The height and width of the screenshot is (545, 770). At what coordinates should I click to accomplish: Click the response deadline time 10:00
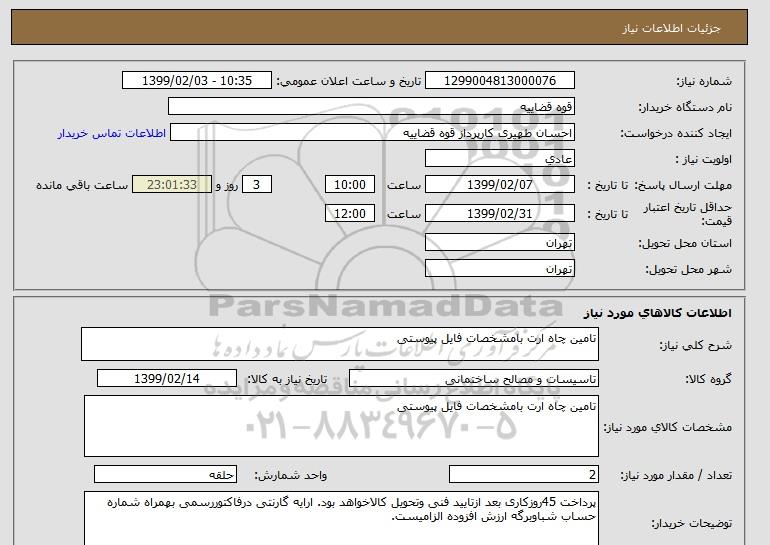tap(350, 185)
